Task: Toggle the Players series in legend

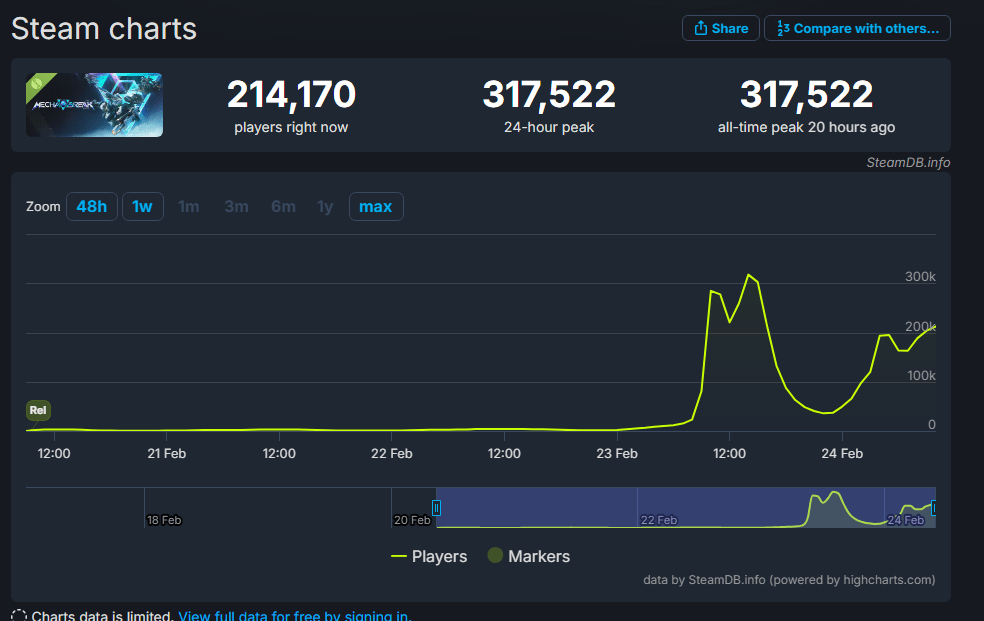Action: pos(429,556)
